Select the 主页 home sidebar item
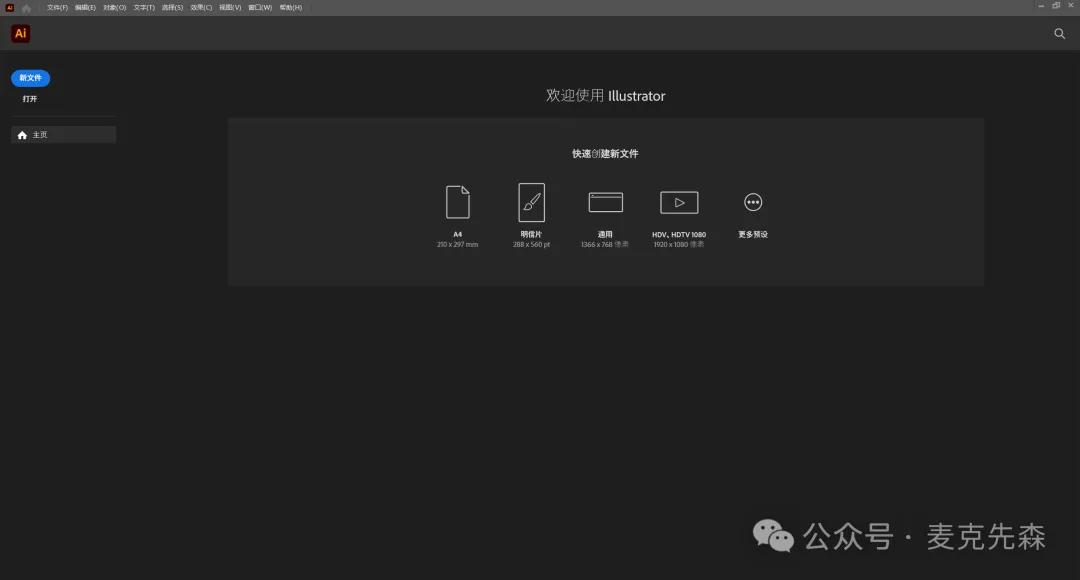The image size is (1080, 580). click(63, 135)
